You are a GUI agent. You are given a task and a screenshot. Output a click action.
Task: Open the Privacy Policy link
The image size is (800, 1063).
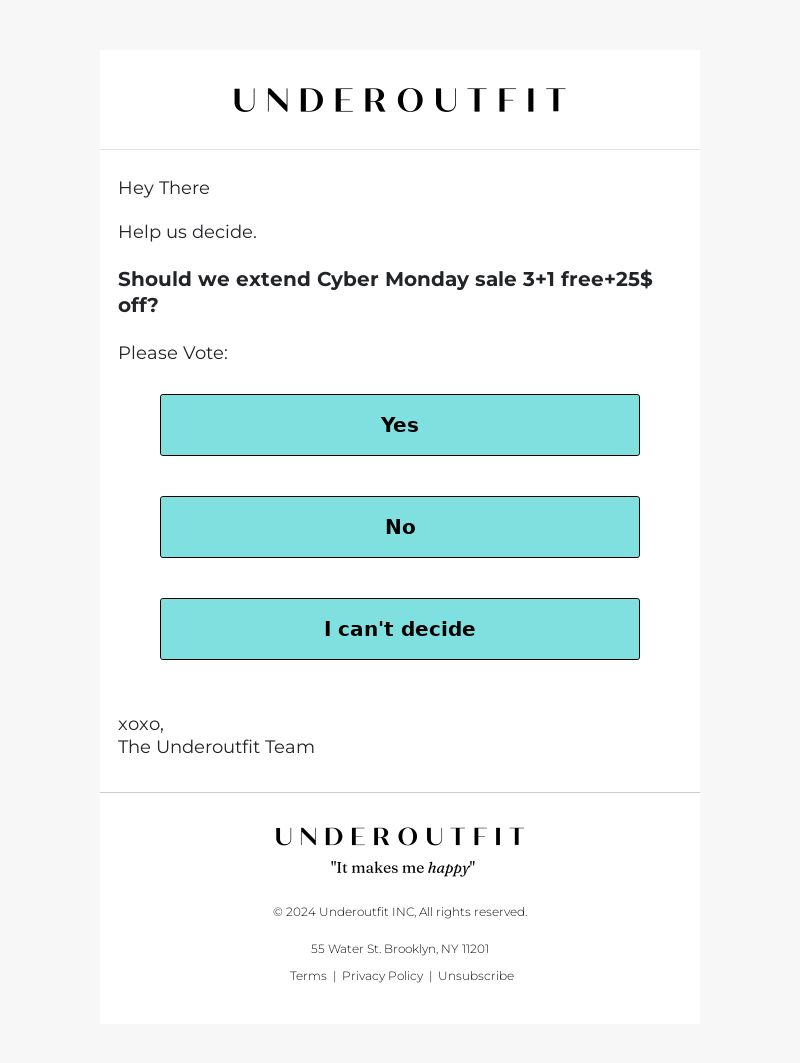(x=382, y=976)
